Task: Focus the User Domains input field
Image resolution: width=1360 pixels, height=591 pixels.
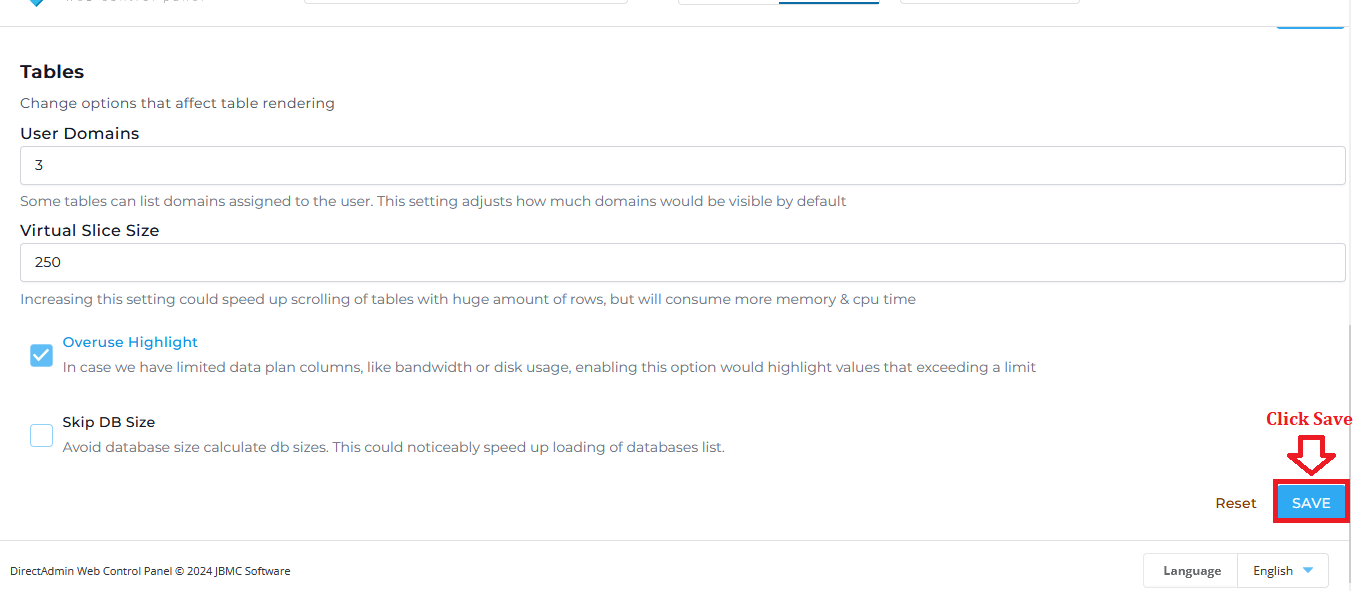Action: pos(682,165)
